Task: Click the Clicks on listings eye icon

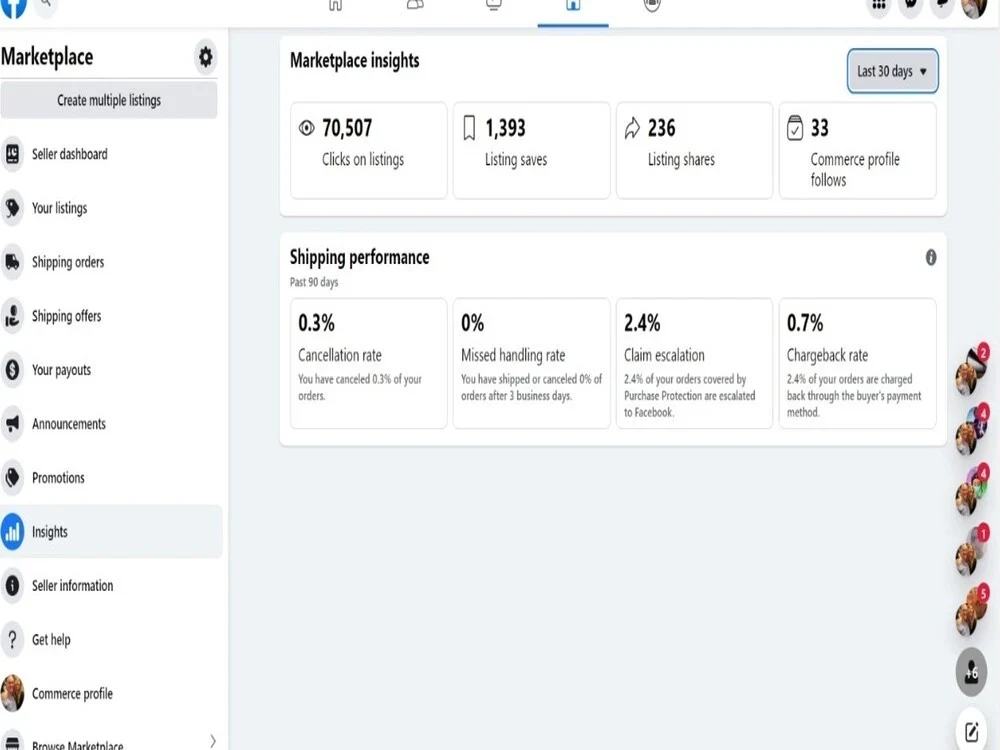Action: click(307, 128)
